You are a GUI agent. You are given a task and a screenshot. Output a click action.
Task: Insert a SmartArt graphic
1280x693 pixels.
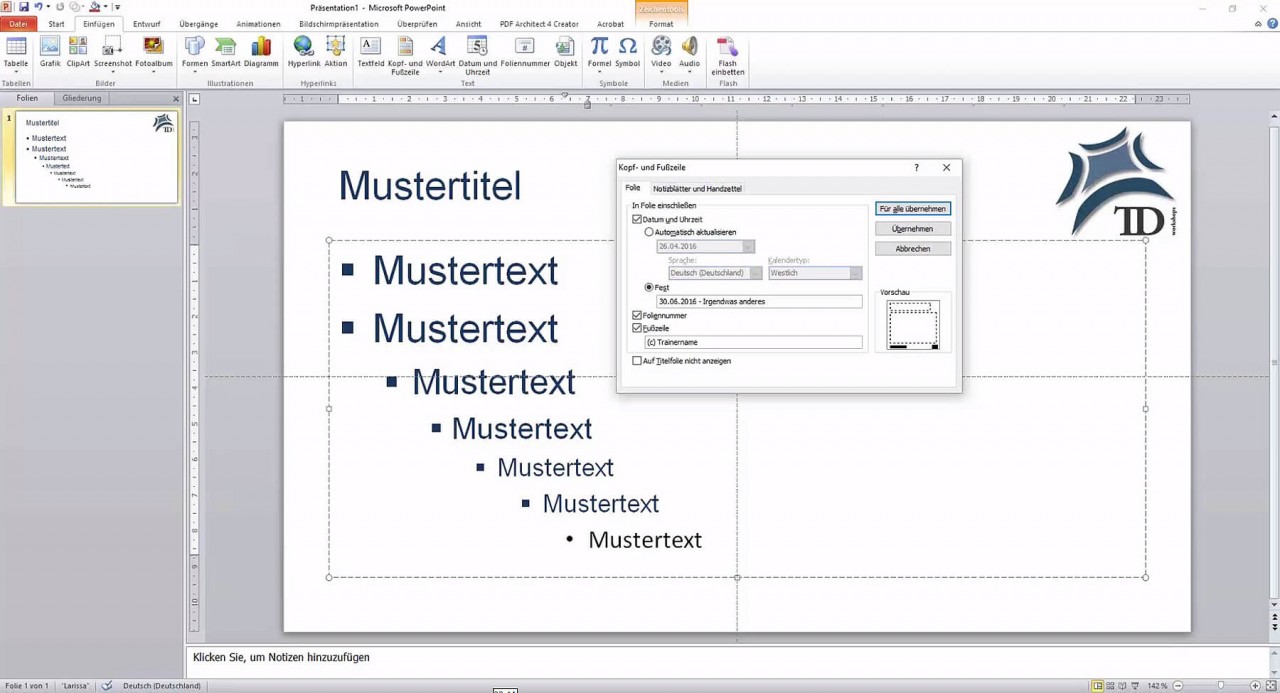point(226,52)
